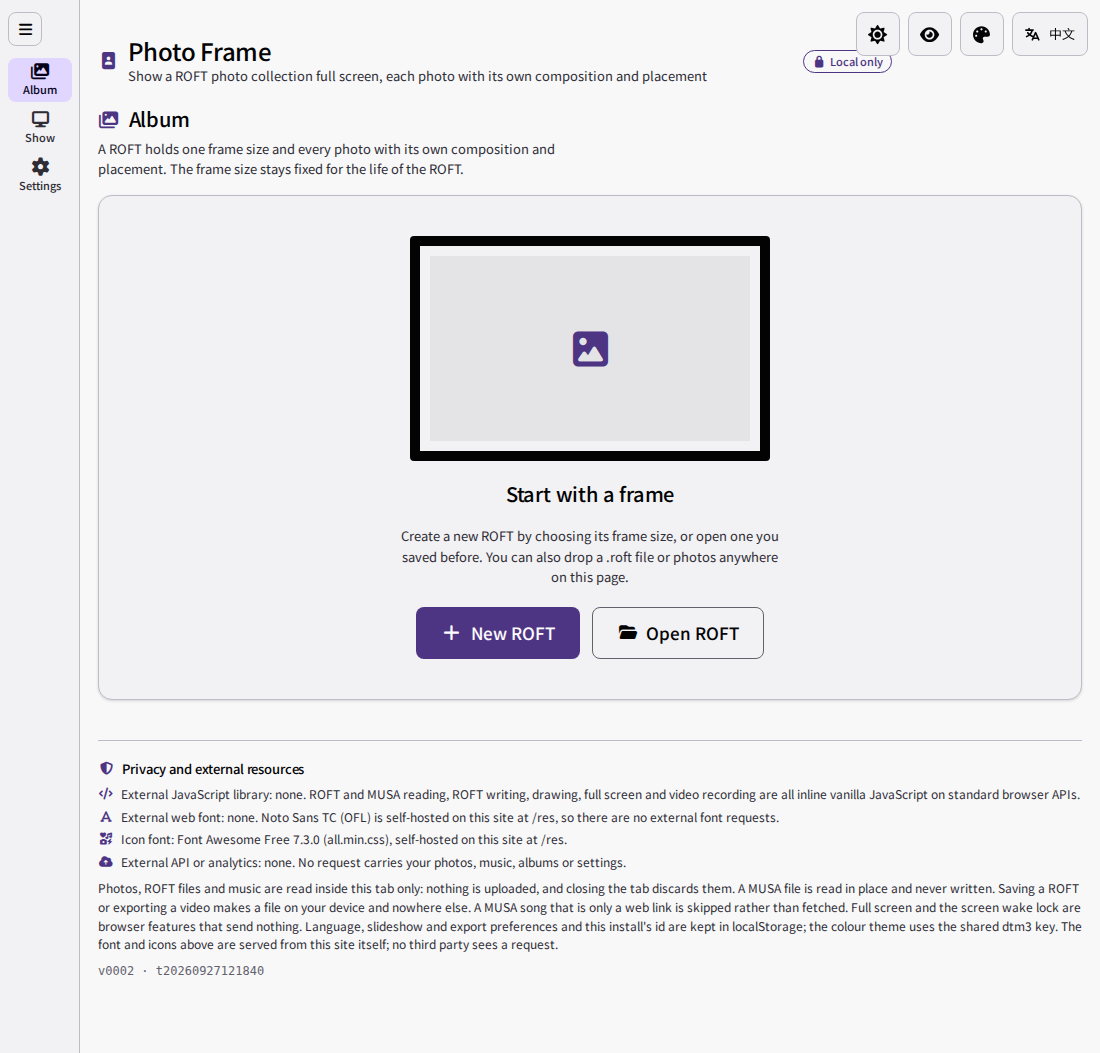Click the empty photo frame preview
The image size is (1100, 1053).
point(590,349)
